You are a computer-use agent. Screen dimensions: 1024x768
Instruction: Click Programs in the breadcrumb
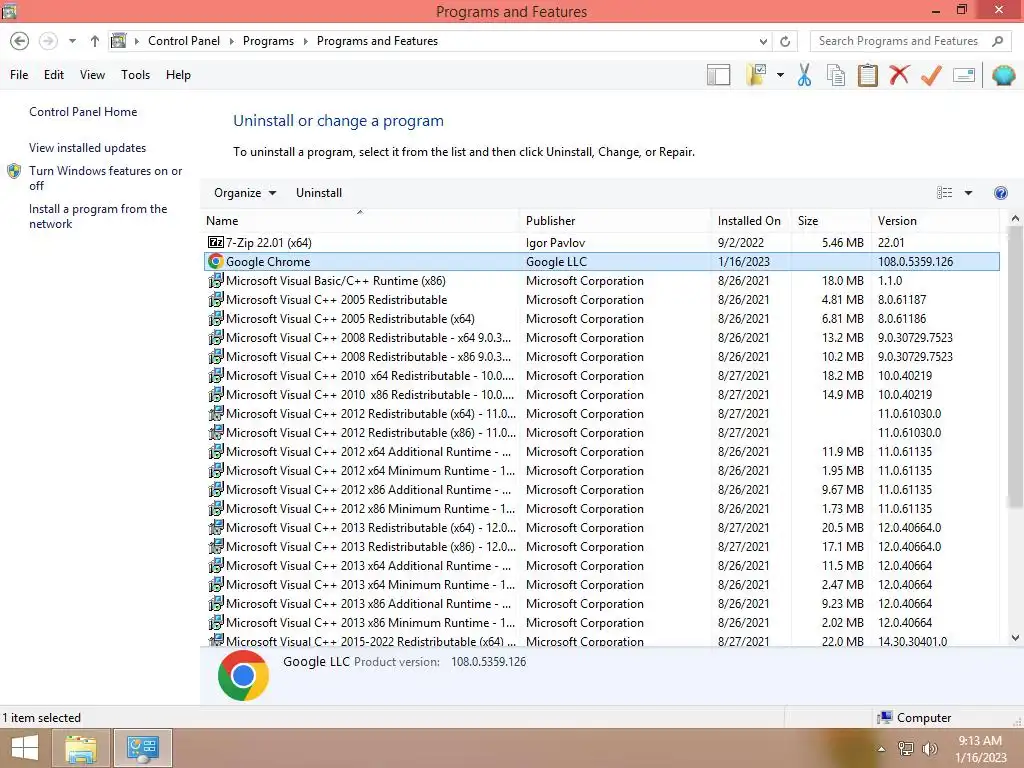tap(268, 41)
